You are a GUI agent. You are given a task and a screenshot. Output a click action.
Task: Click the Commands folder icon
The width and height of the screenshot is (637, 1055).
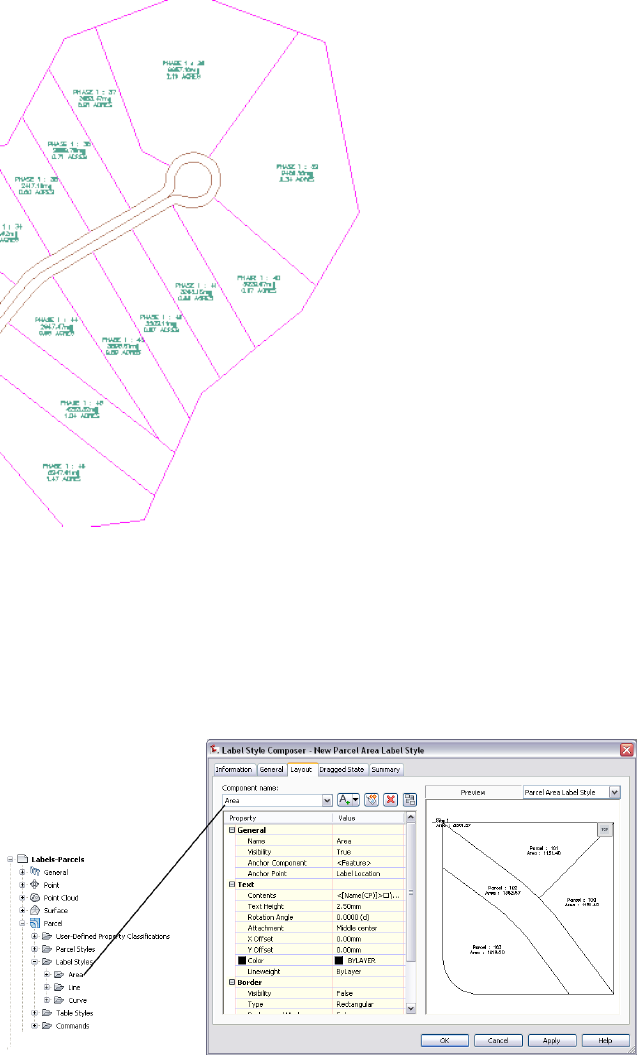pyautogui.click(x=47, y=1025)
